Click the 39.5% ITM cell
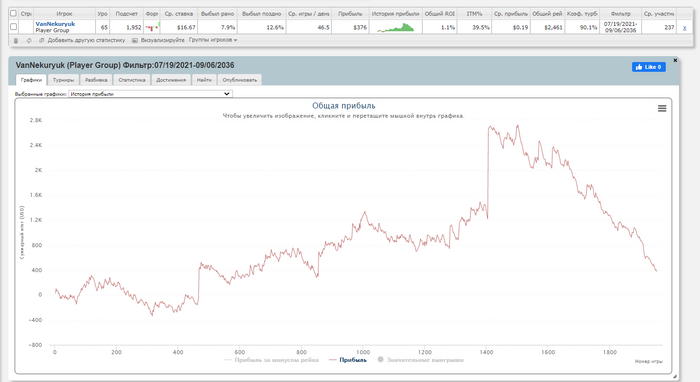This screenshot has width=700, height=382. pos(474,27)
